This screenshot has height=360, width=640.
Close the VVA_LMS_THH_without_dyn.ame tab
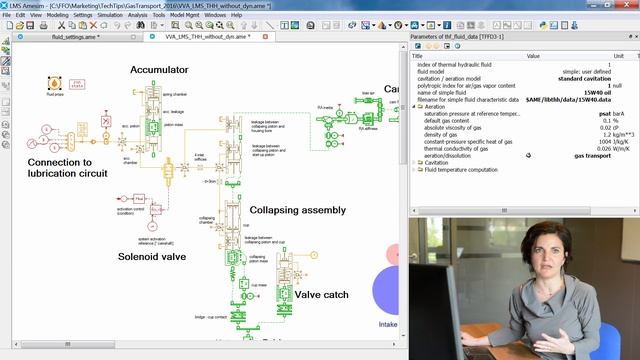coord(265,37)
